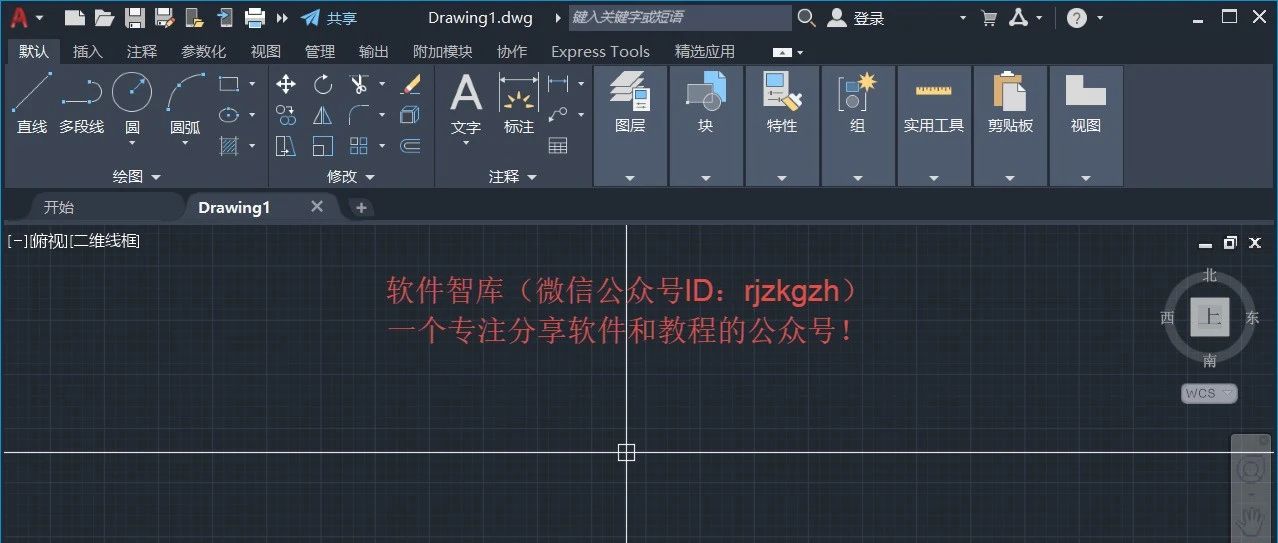Click the Save disk icon
Image resolution: width=1278 pixels, height=543 pixels.
(x=135, y=17)
